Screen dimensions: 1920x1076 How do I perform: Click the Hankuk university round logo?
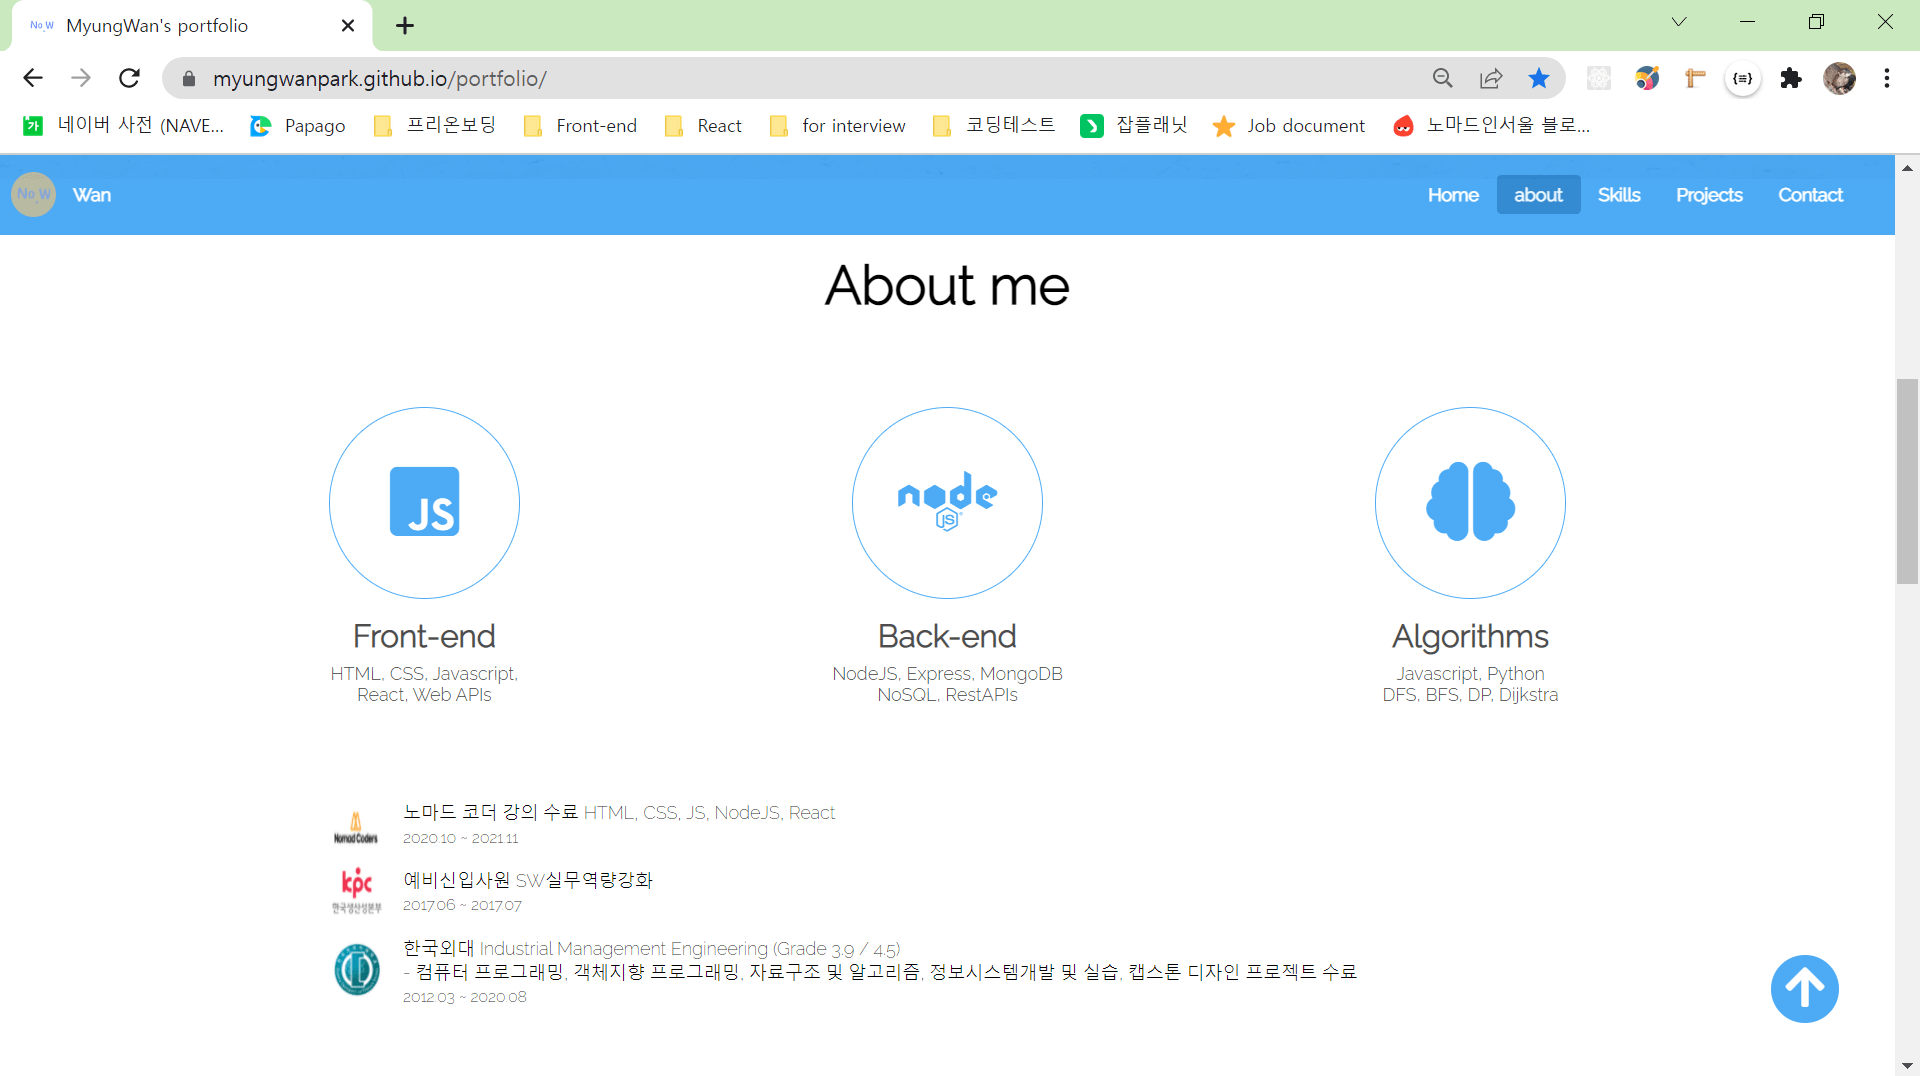357,970
